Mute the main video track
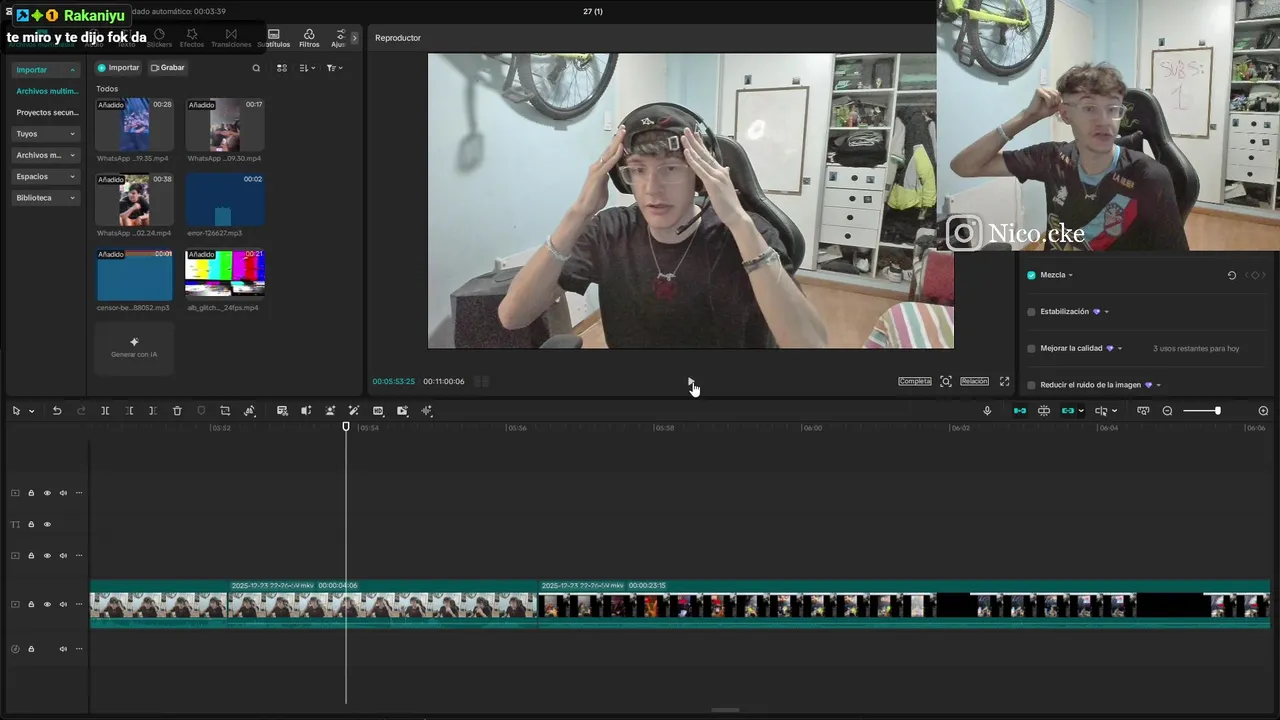This screenshot has height=720, width=1280. coord(63,605)
